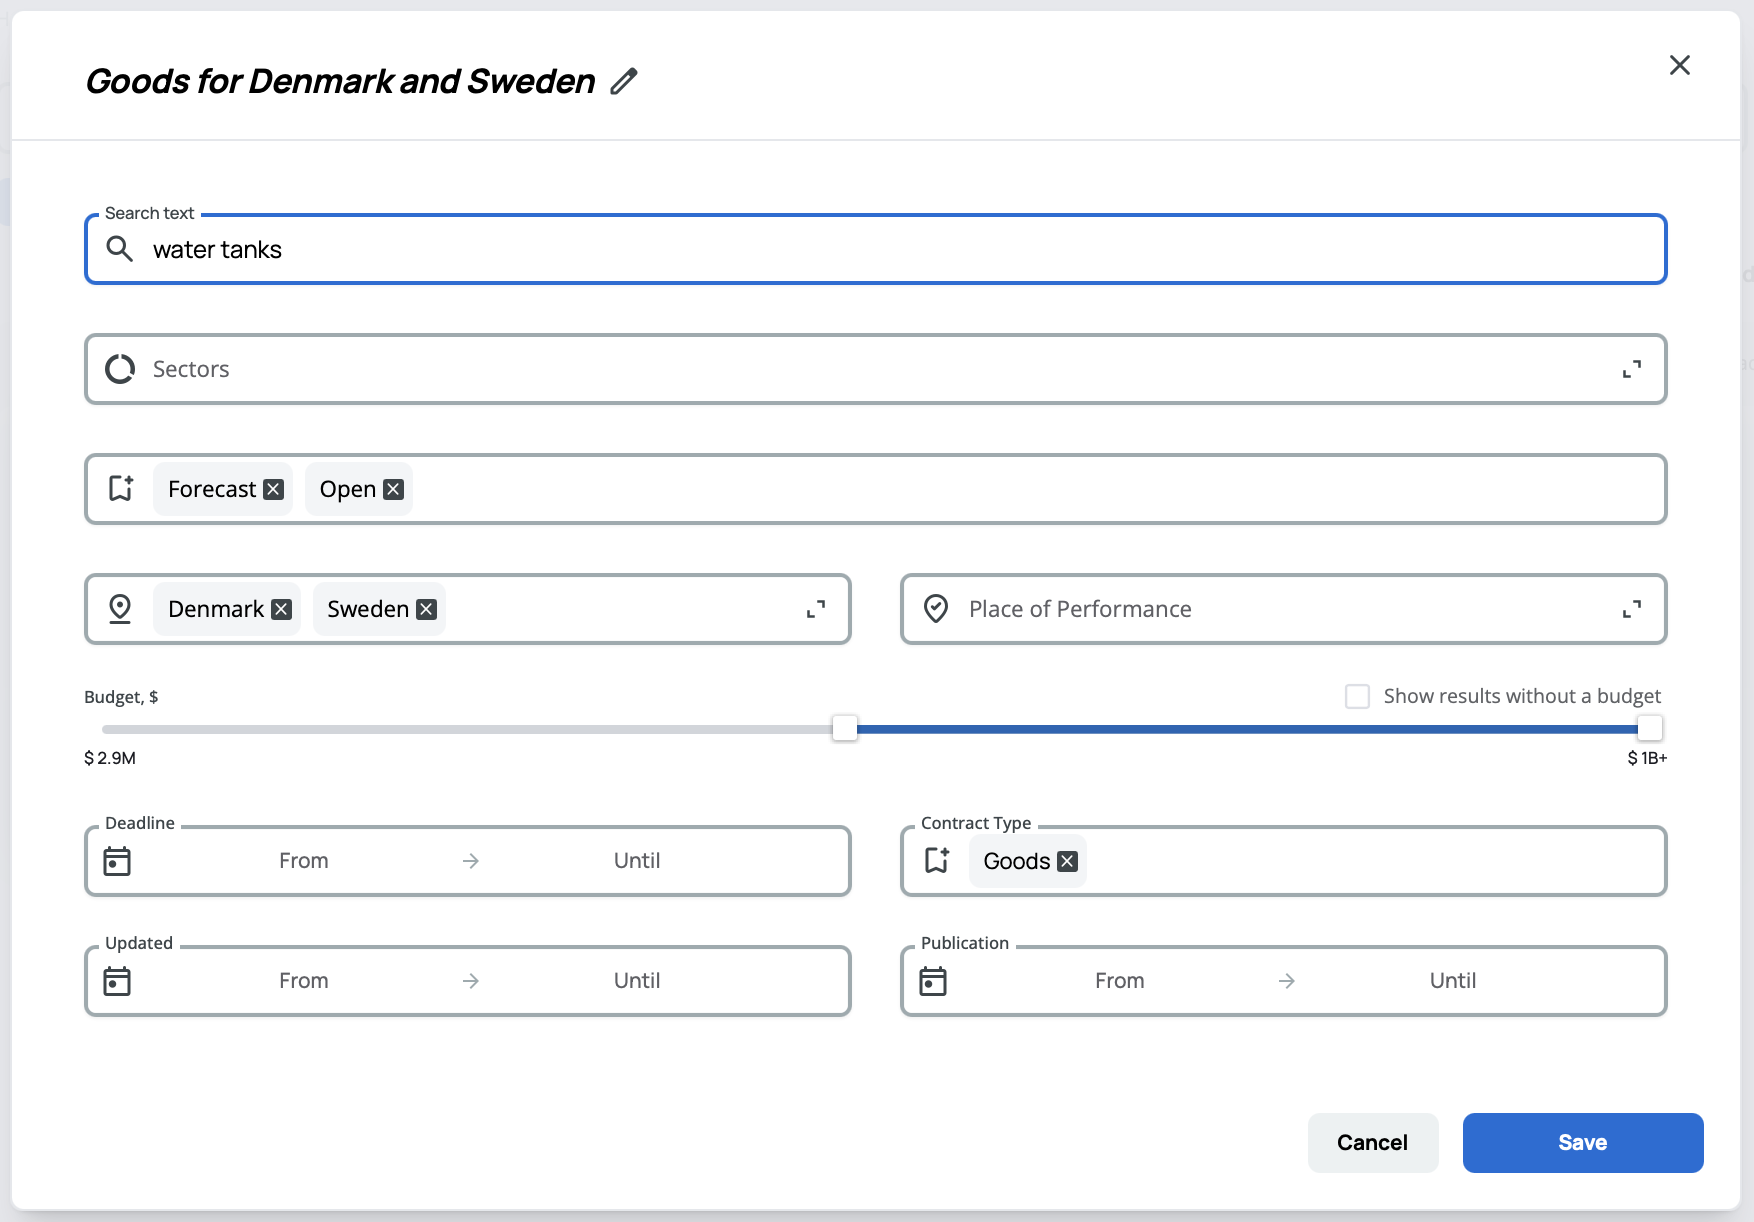Screen dimensions: 1754x1222
Task: Expand the Place of Performance selector
Action: tap(1631, 609)
